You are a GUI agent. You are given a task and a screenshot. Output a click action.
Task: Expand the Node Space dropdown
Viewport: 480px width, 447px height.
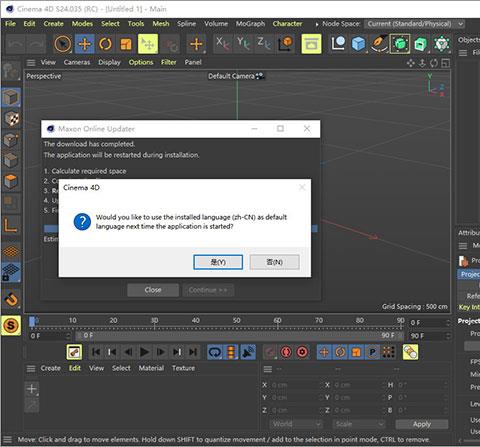(x=415, y=24)
